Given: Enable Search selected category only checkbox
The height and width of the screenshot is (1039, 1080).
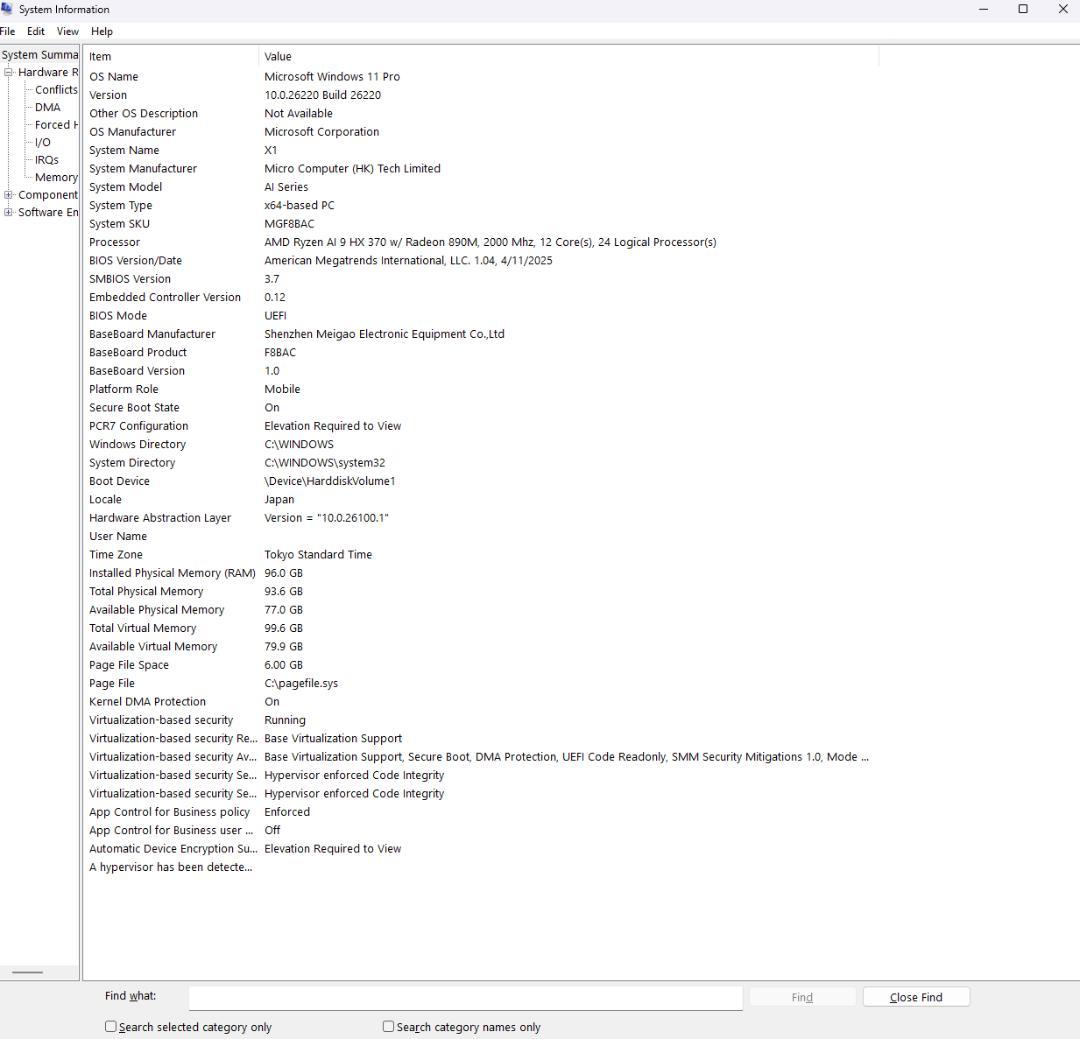Looking at the screenshot, I should 111,1027.
